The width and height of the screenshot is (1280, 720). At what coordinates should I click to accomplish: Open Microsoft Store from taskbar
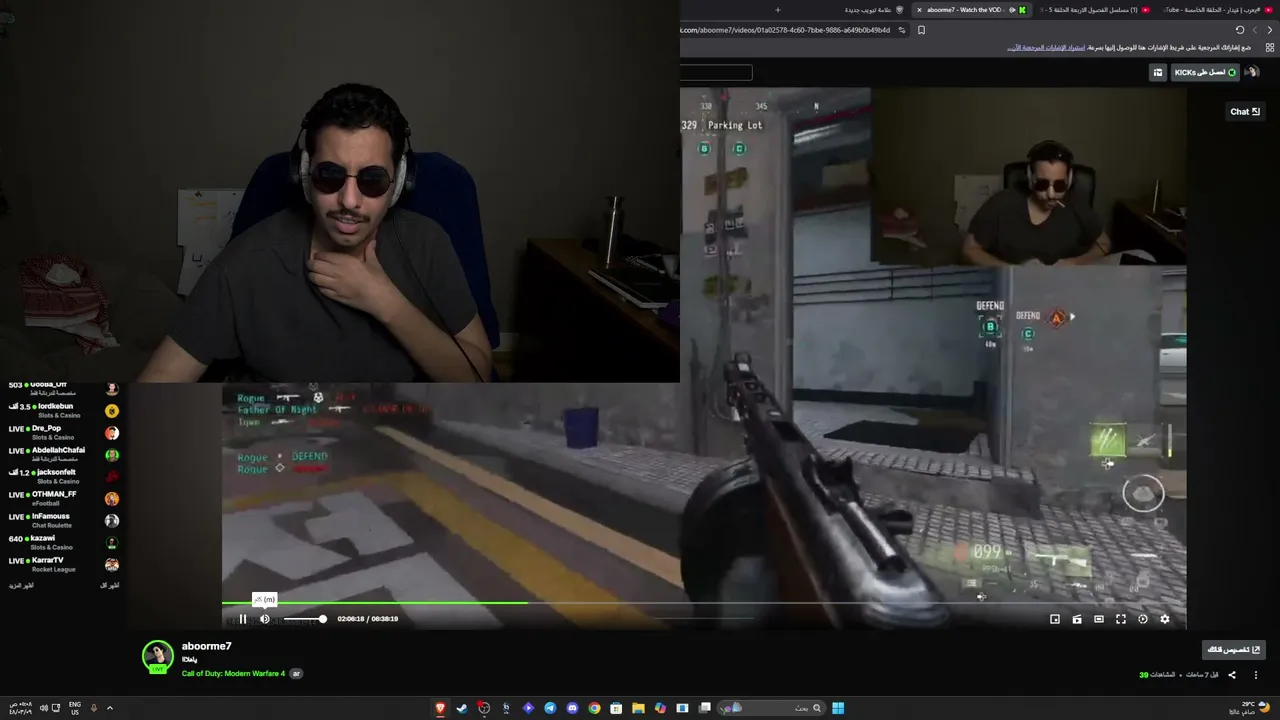click(x=616, y=708)
